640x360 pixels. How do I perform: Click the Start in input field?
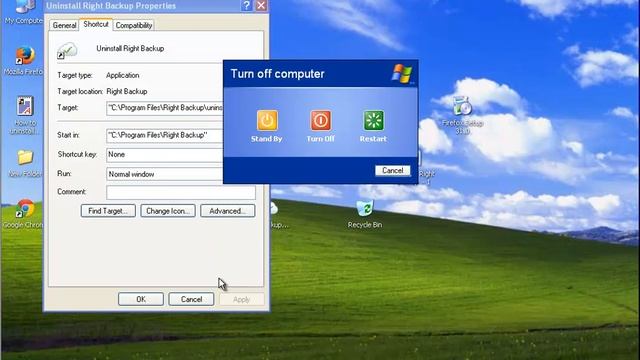tap(164, 136)
